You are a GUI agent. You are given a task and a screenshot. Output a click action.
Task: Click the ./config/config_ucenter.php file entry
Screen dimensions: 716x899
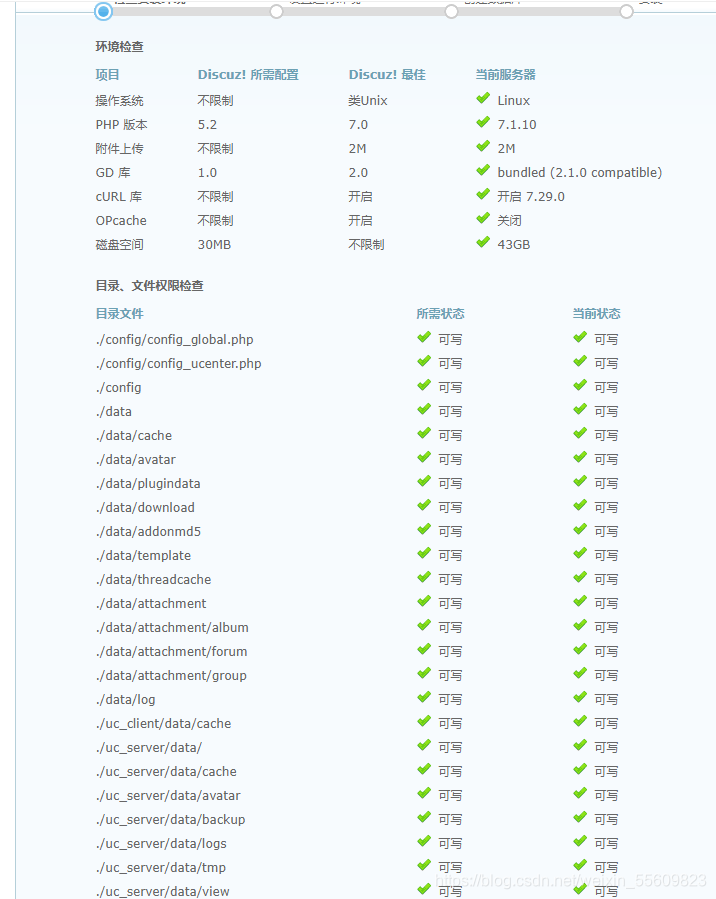pos(179,364)
